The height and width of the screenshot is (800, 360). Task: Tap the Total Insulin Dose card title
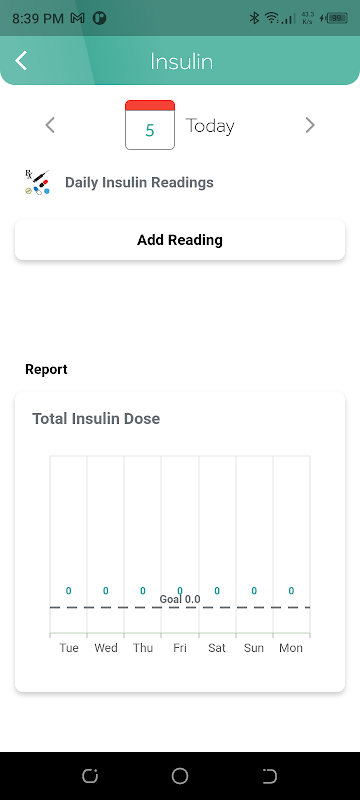point(96,418)
